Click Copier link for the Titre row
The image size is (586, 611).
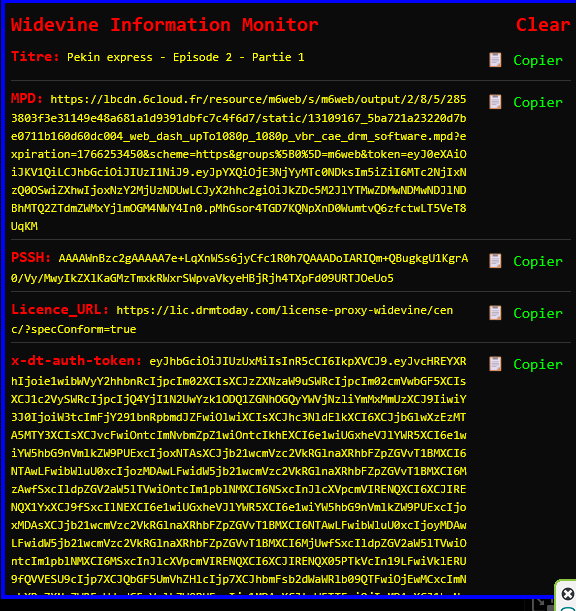point(538,60)
